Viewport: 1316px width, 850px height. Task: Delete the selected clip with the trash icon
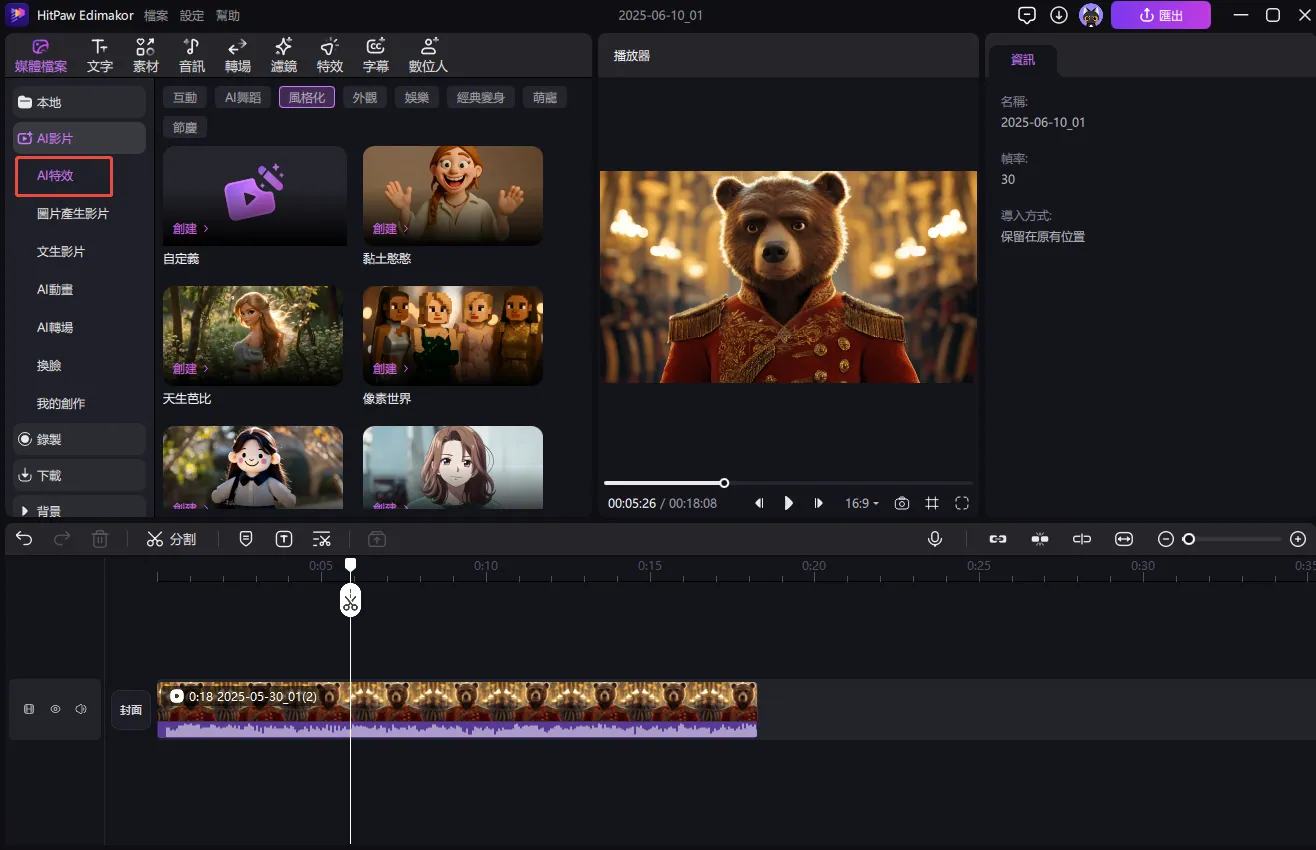(x=100, y=539)
